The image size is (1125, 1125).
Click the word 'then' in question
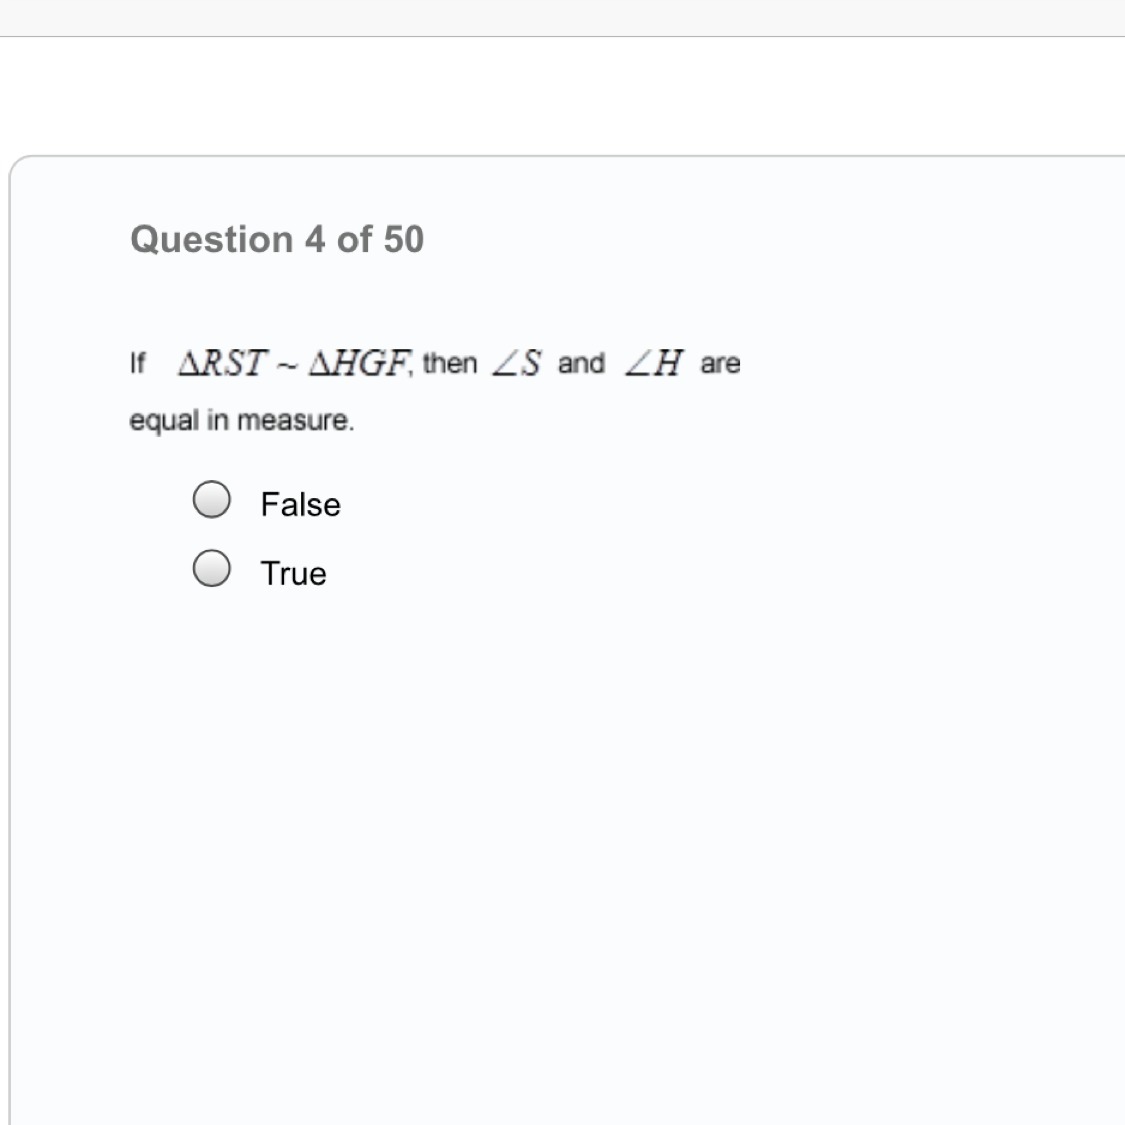[x=450, y=362]
